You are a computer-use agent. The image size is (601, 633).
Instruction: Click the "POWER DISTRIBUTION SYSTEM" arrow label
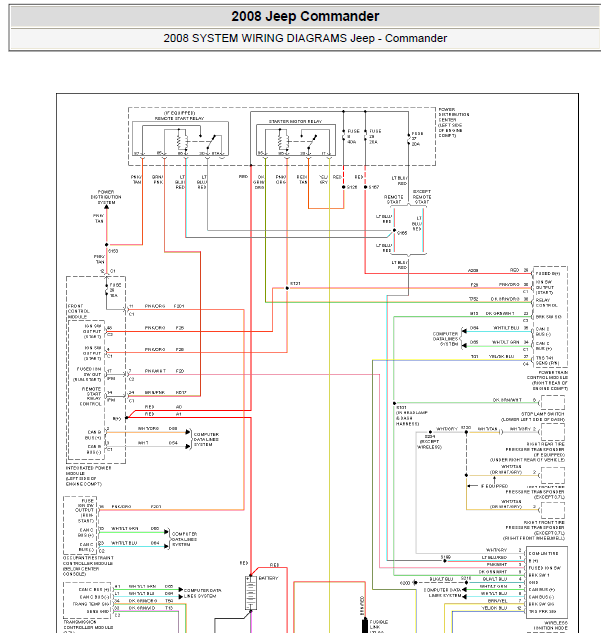[x=106, y=197]
